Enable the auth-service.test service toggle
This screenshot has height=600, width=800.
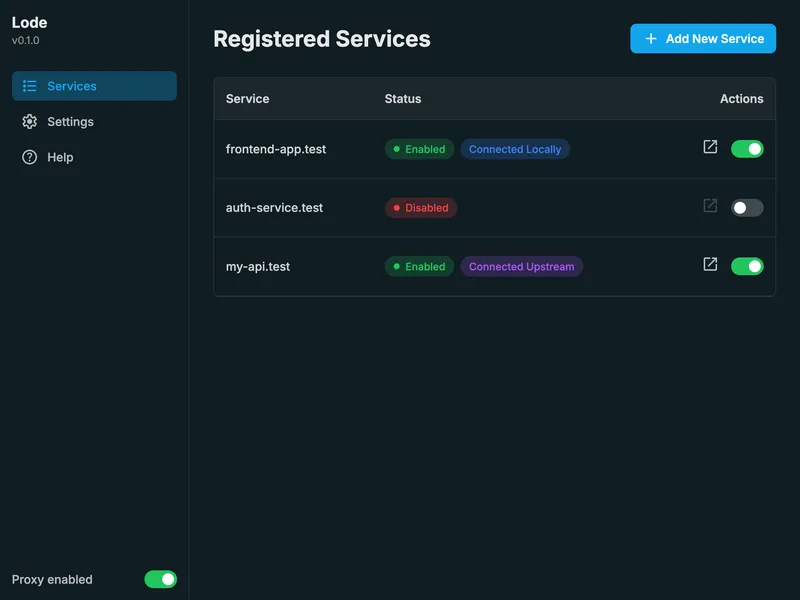coord(747,208)
